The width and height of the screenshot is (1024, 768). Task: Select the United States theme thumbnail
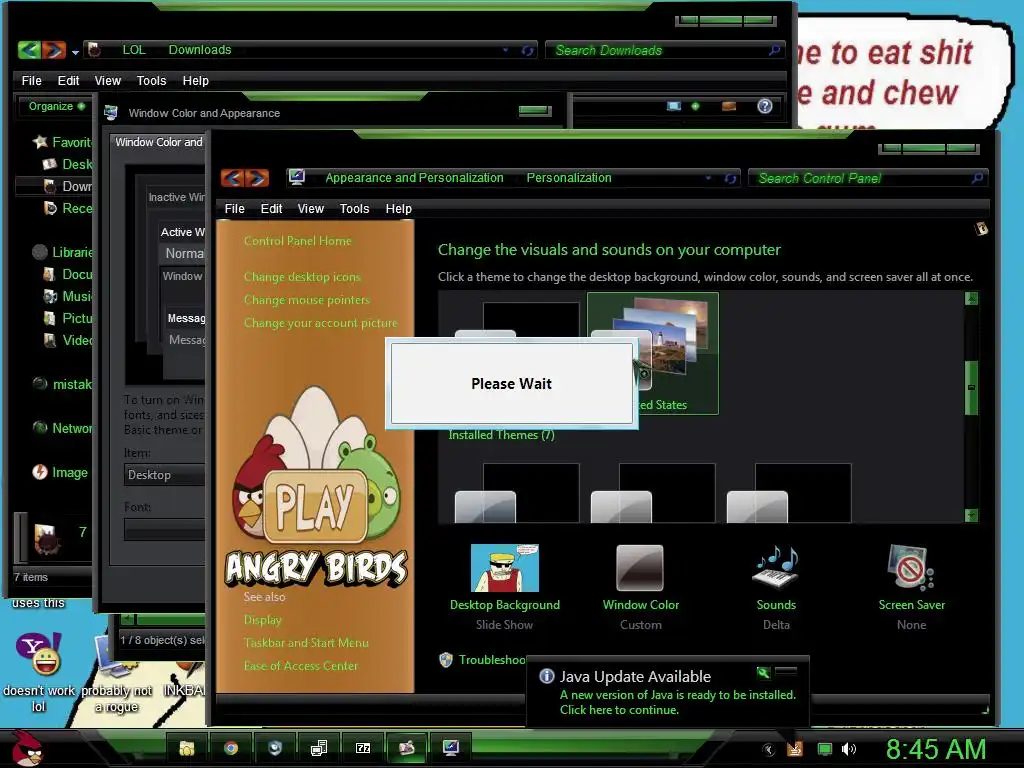pos(653,353)
